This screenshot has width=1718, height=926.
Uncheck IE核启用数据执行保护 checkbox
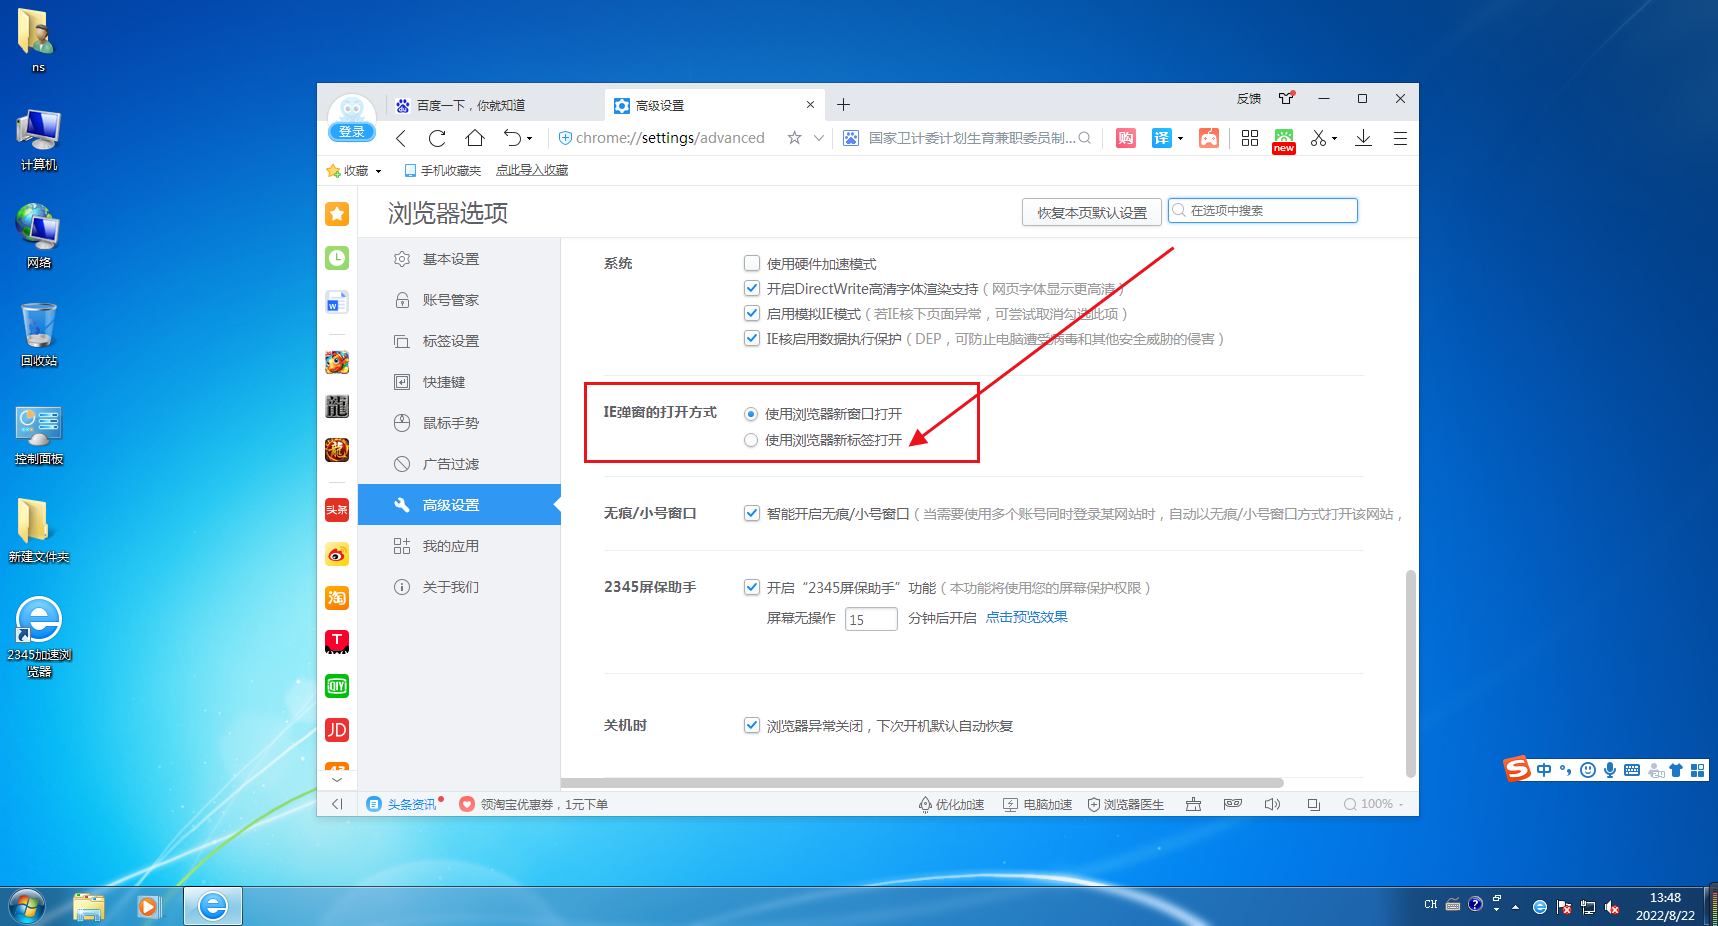point(752,338)
